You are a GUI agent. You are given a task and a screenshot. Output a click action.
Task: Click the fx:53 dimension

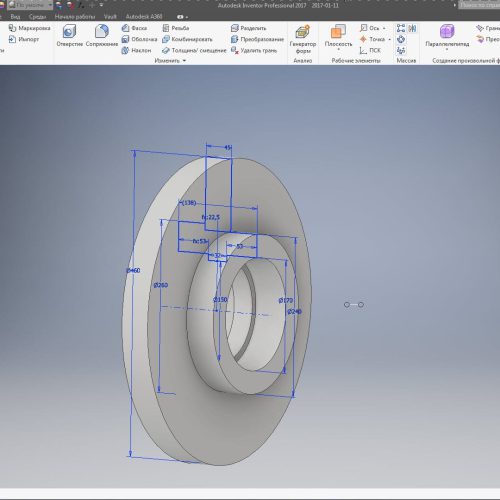point(200,241)
